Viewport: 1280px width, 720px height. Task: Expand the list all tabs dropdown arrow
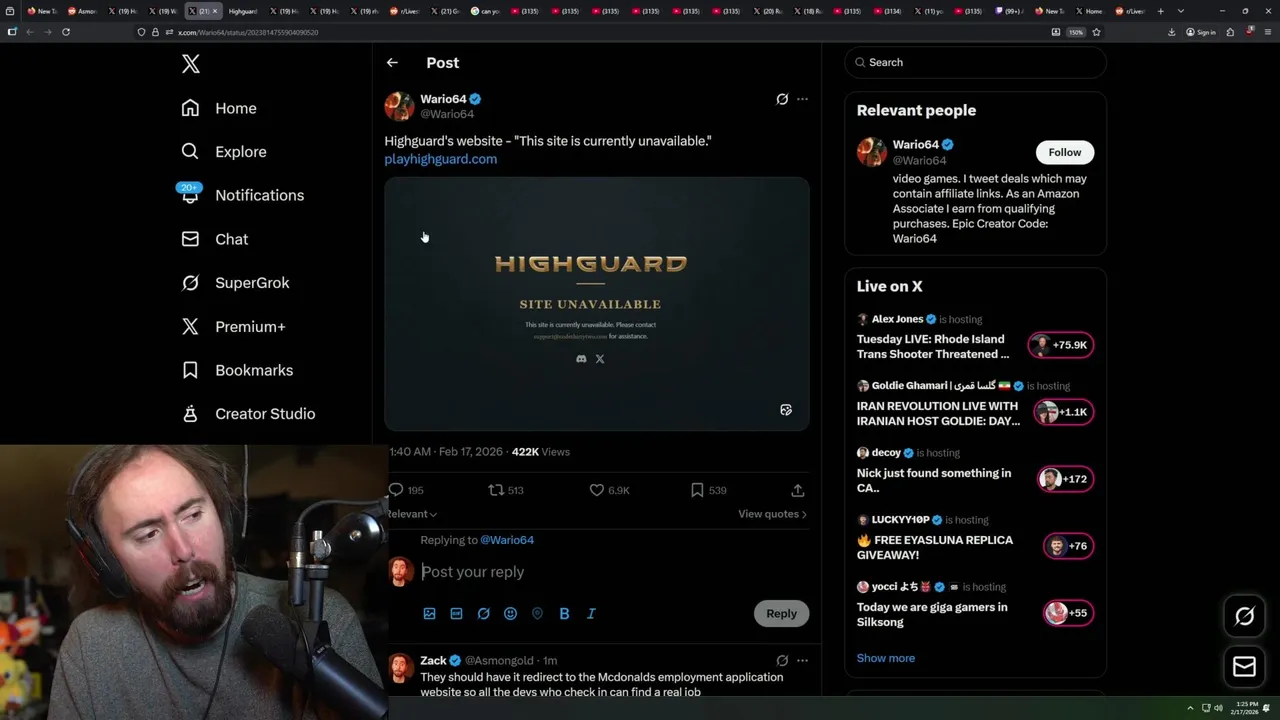tap(1180, 11)
